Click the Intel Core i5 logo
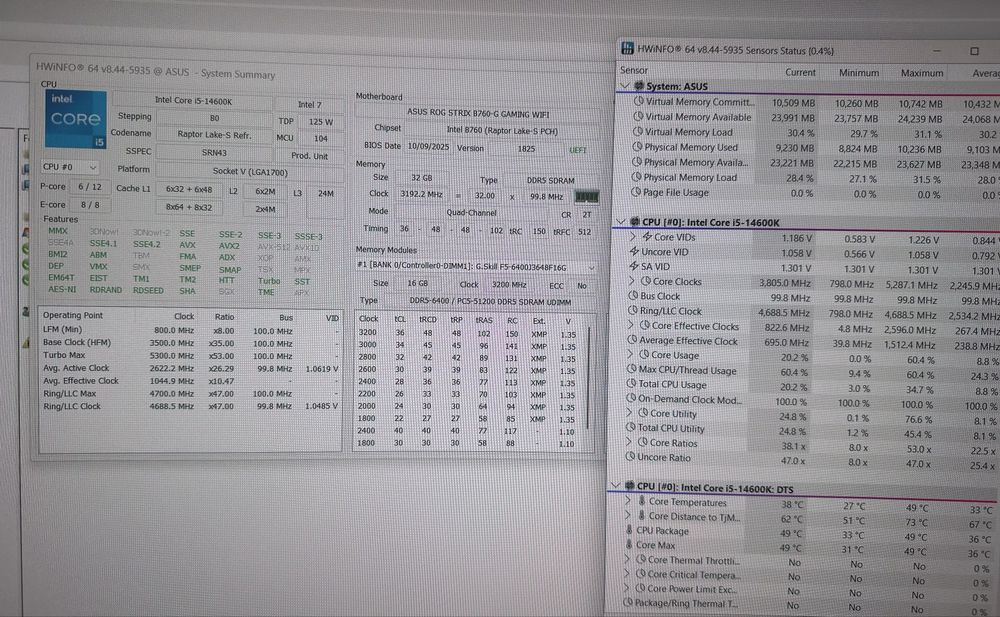Screen dimensions: 1000x617 75,119
